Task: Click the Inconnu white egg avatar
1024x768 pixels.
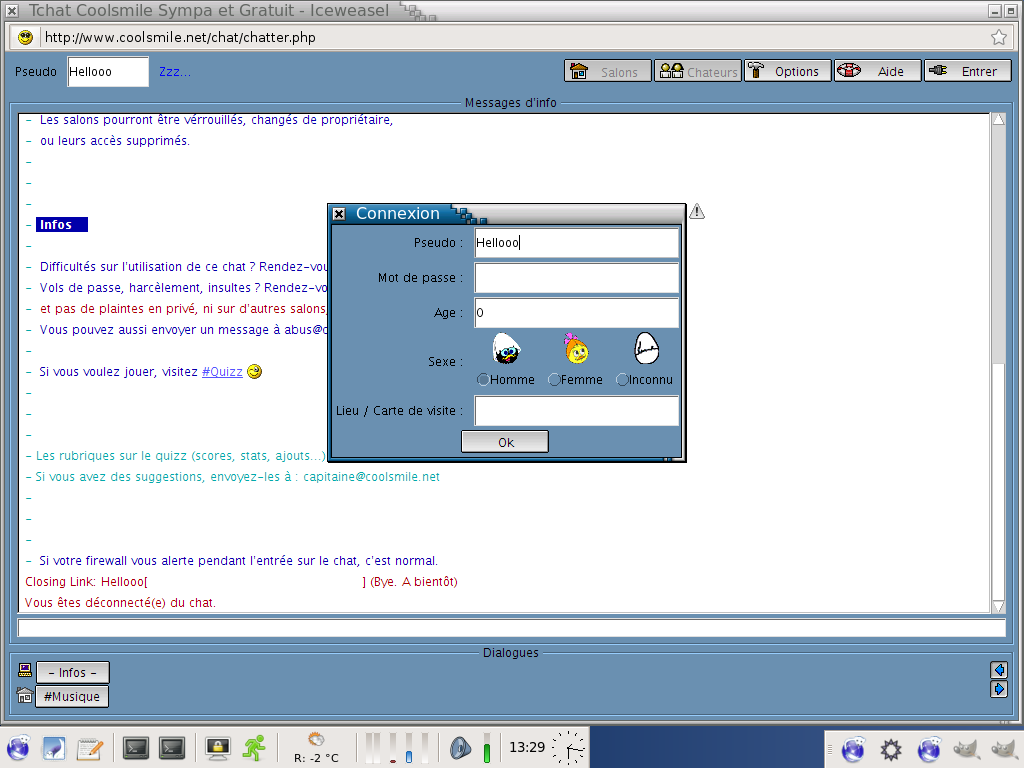Action: pos(647,348)
